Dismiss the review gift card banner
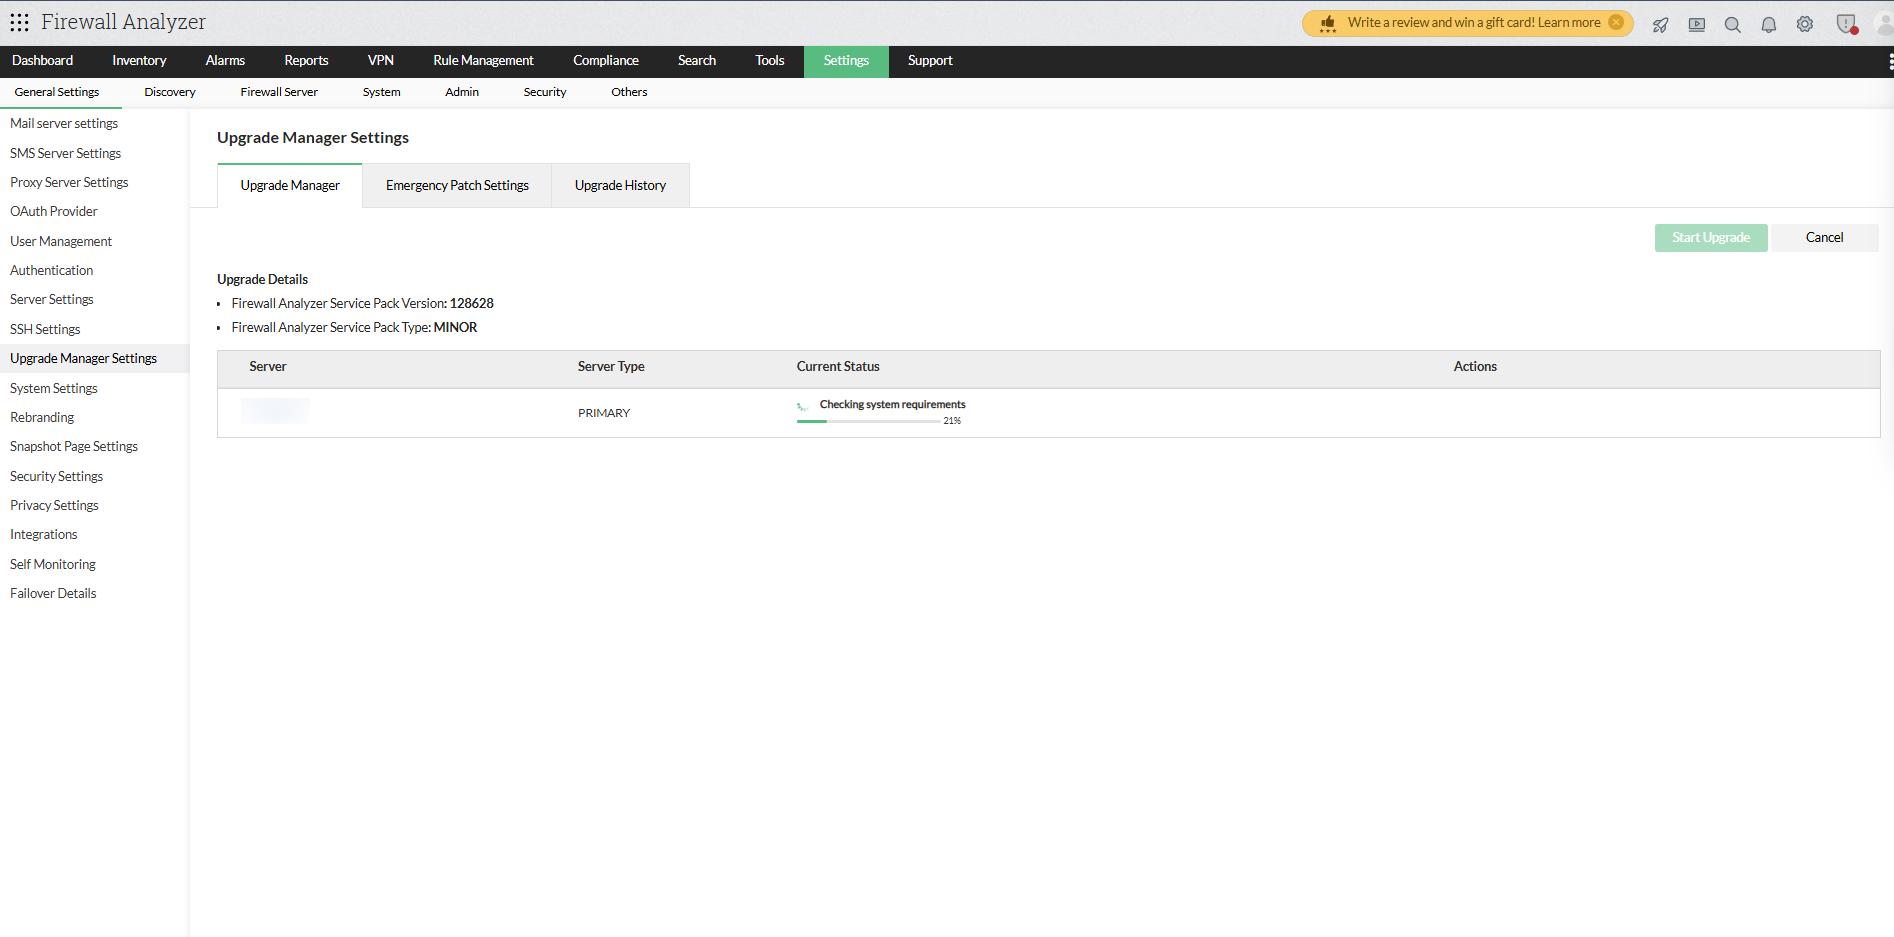Screen dimensions: 1894x937 [1616, 23]
